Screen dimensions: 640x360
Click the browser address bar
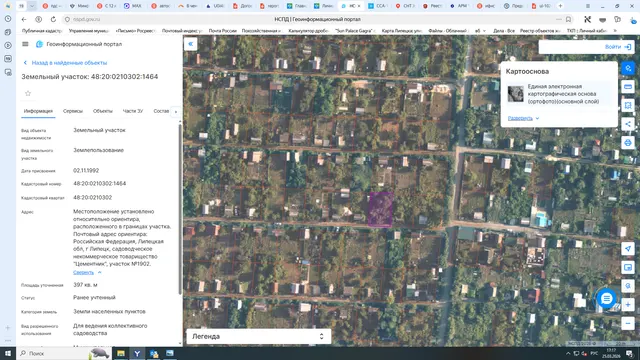point(318,19)
